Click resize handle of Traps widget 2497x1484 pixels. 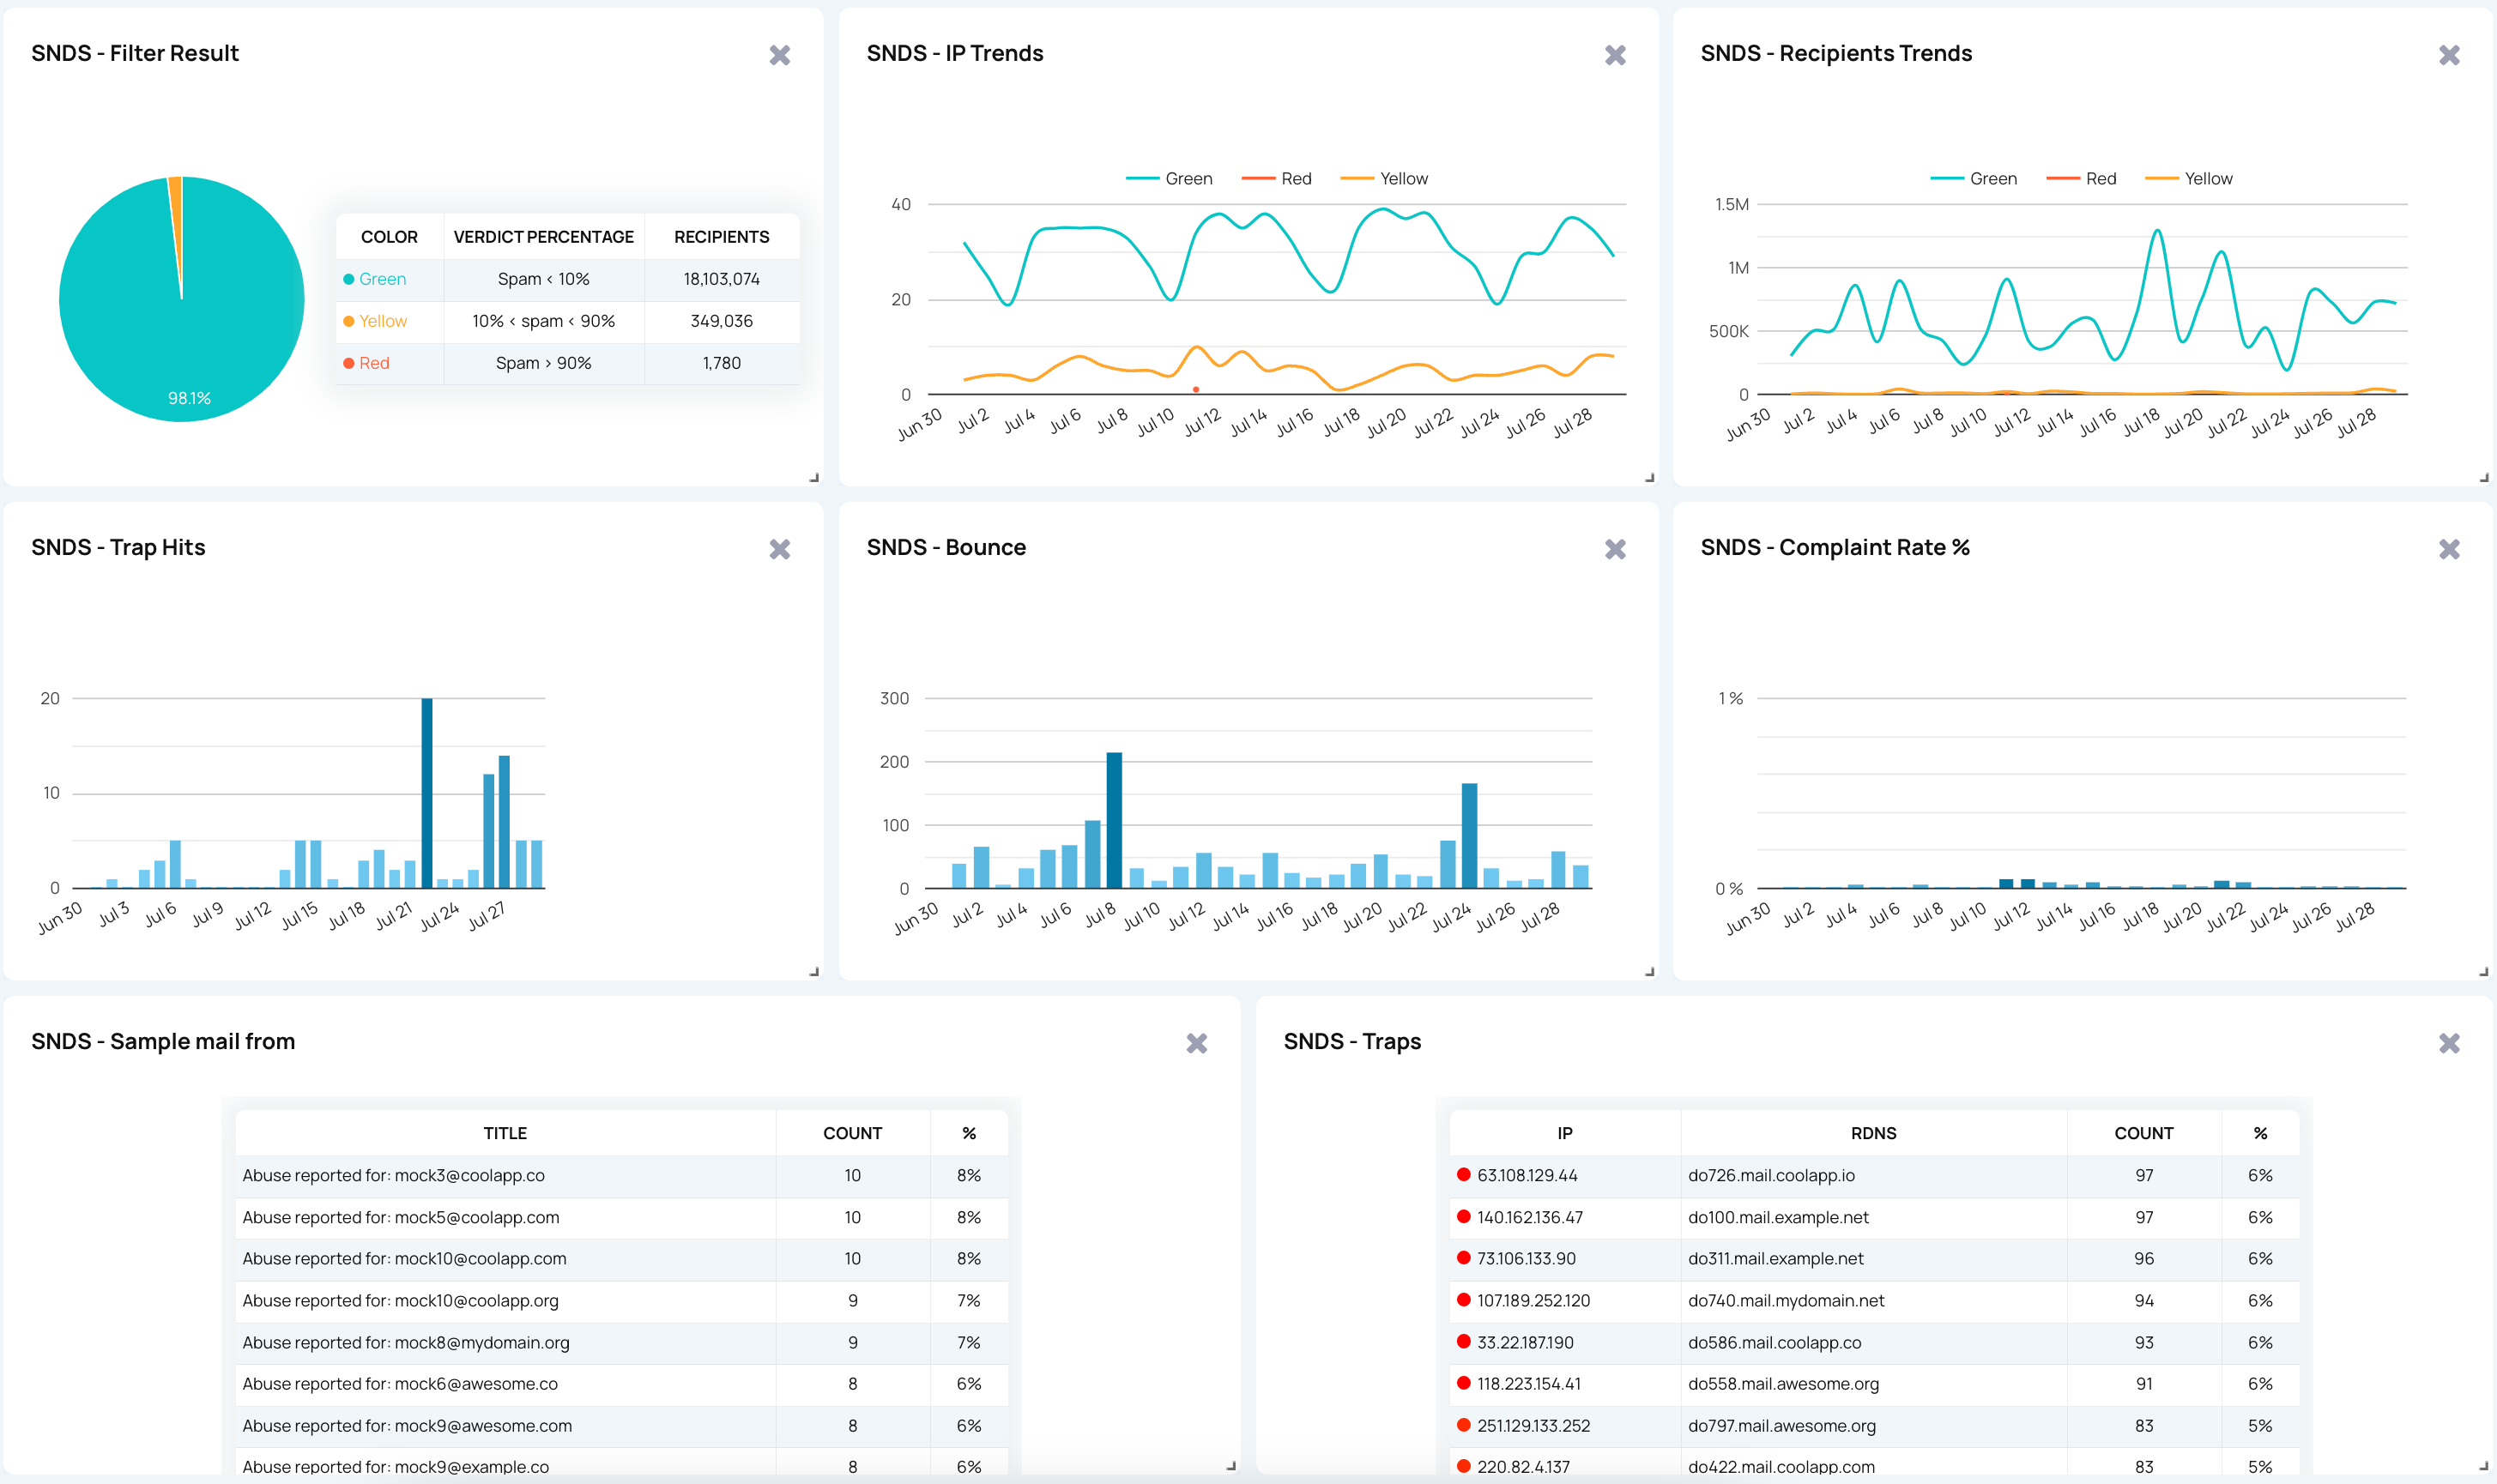pyautogui.click(x=2484, y=1465)
